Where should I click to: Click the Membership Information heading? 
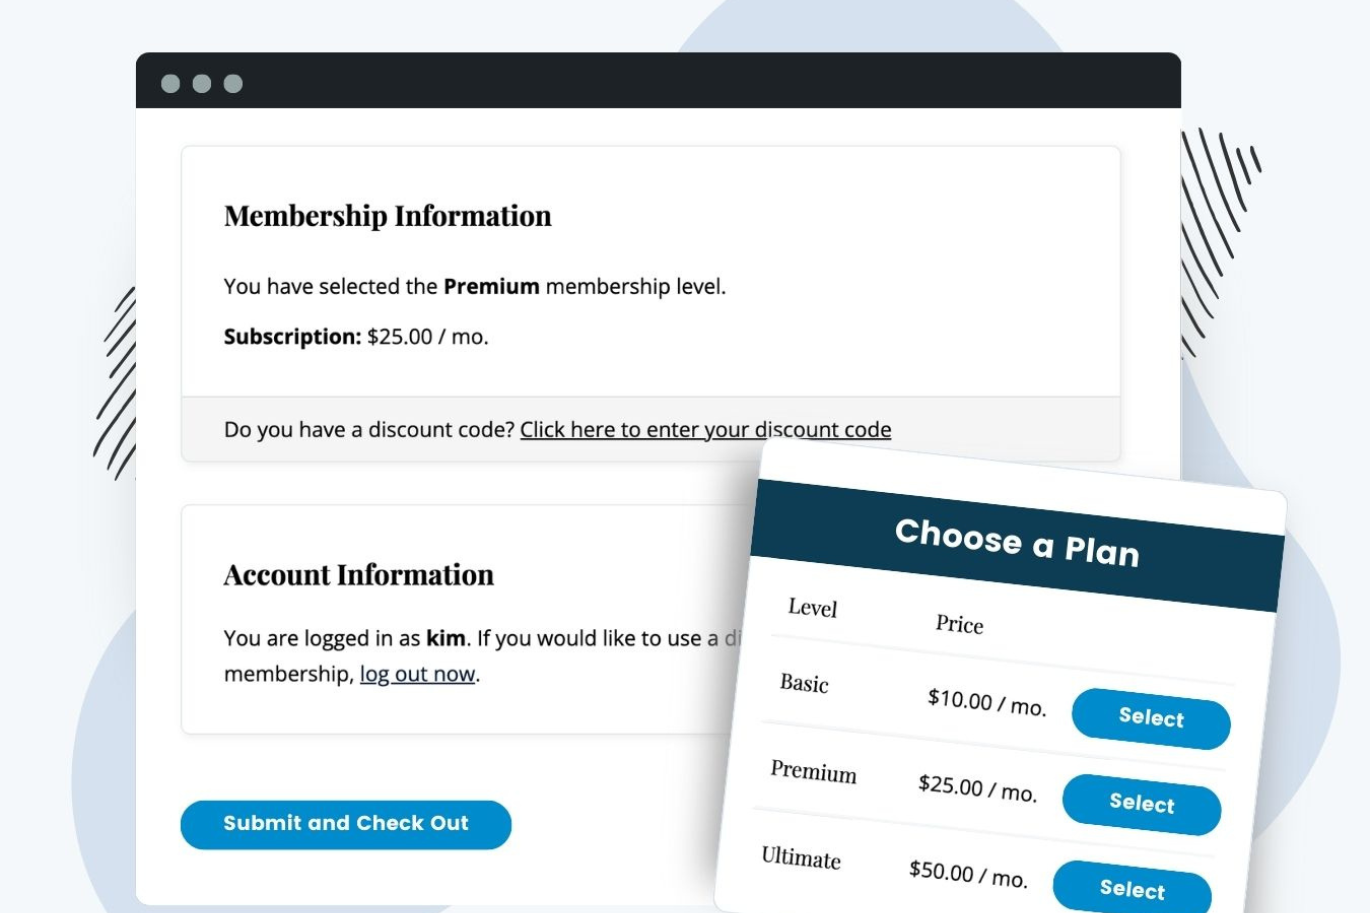click(x=388, y=216)
